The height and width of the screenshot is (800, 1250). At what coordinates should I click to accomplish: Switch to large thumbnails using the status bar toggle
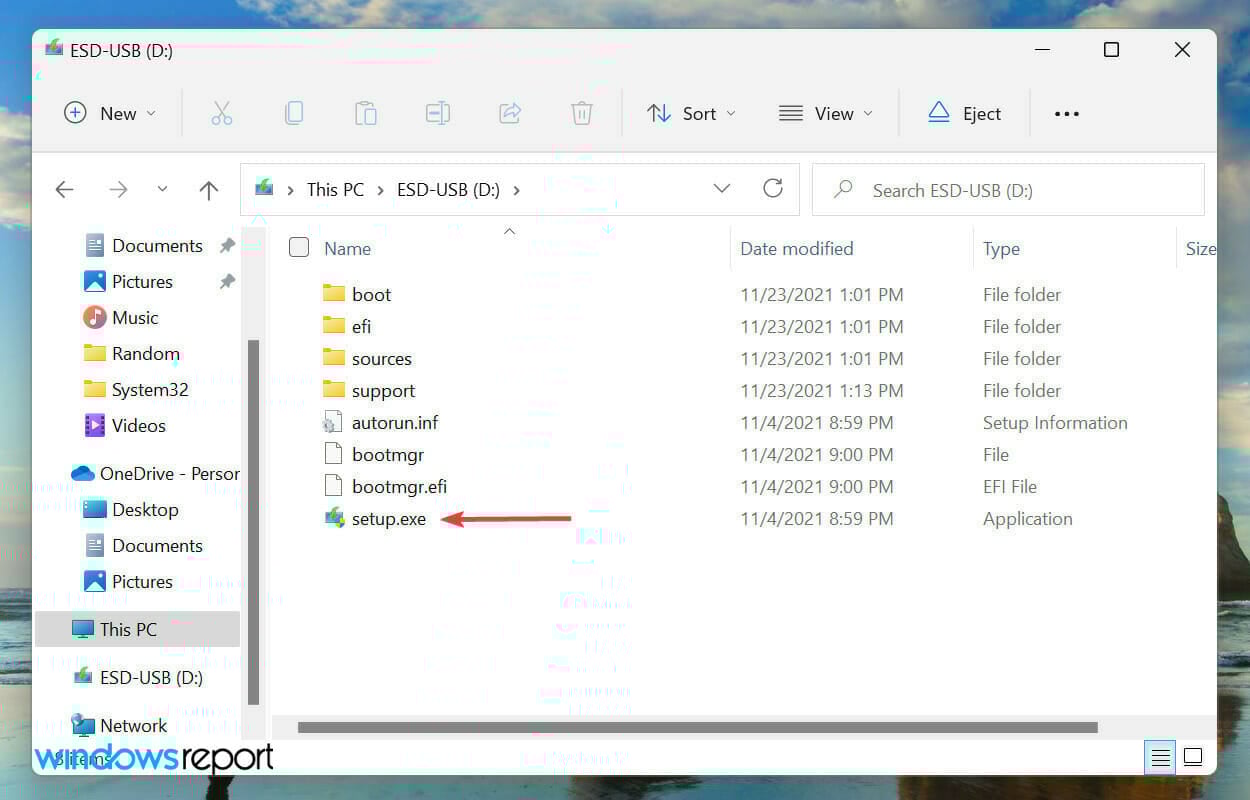coord(1193,757)
